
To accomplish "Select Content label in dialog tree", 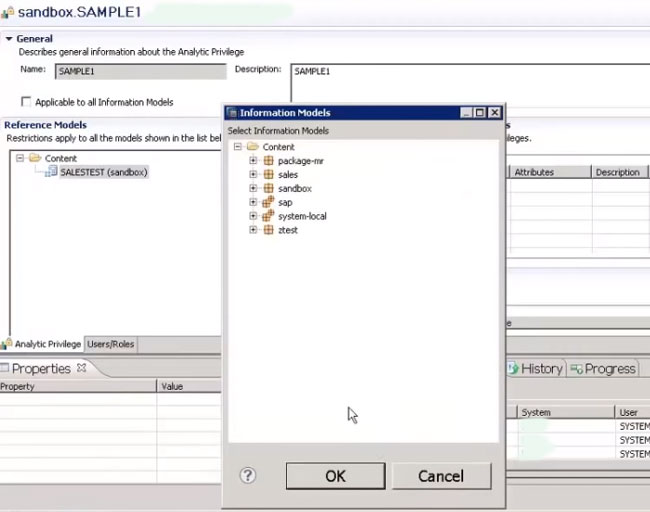I will (279, 147).
